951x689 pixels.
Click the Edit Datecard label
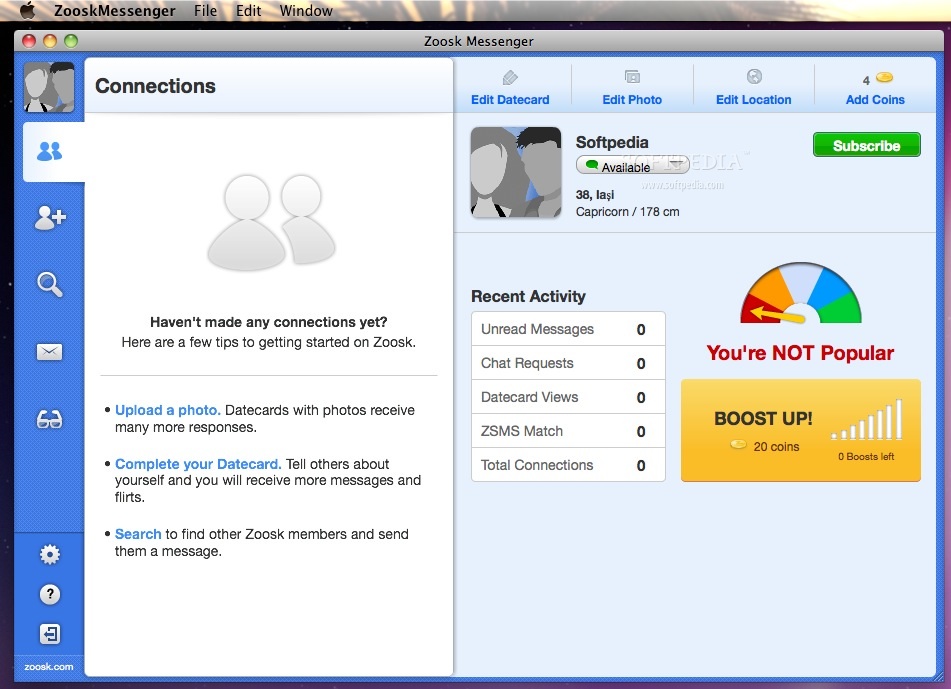510,99
